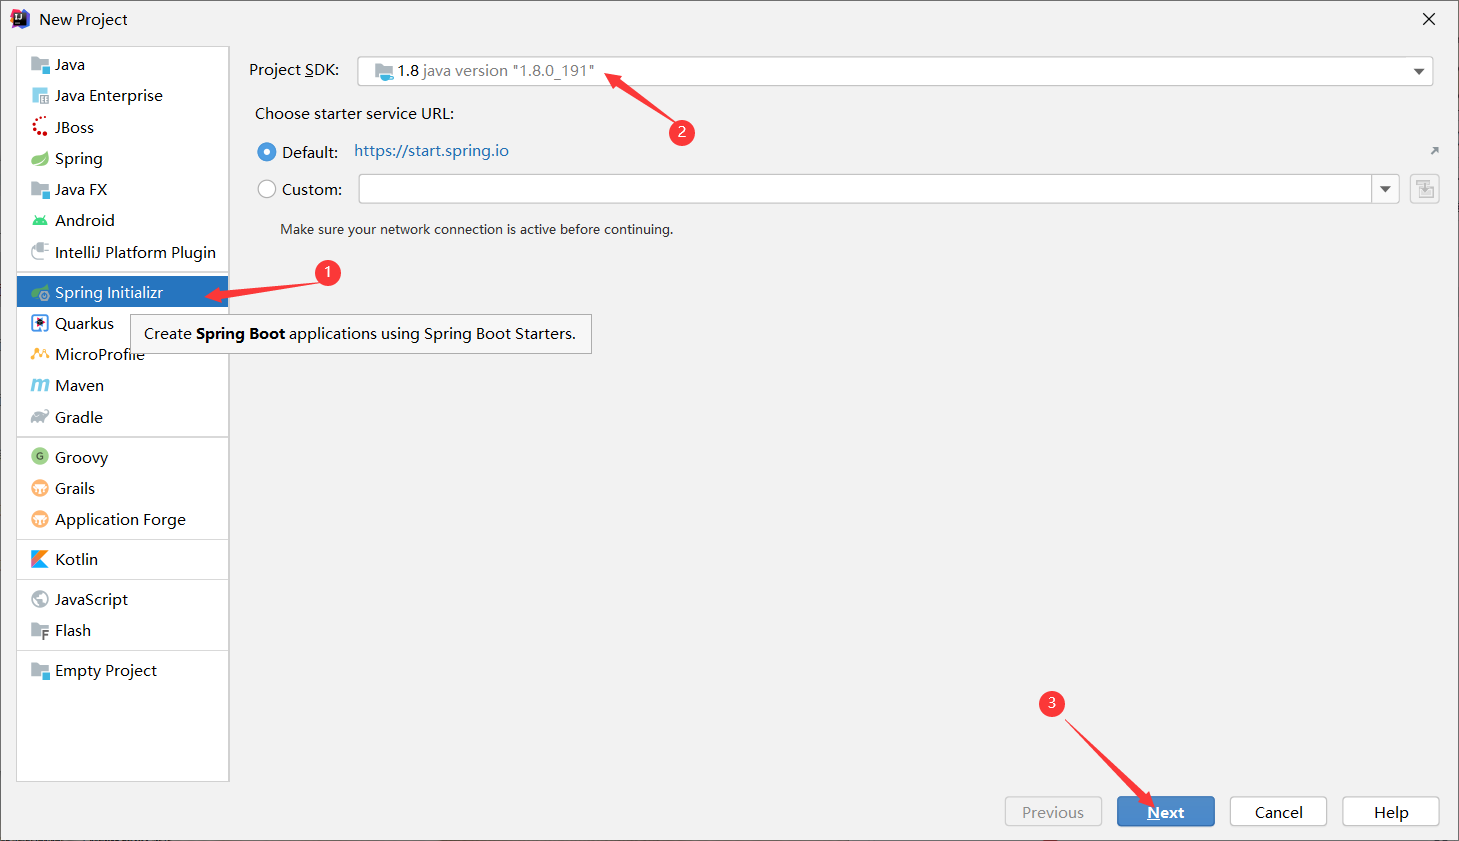Click the Application Forge icon

(x=40, y=519)
